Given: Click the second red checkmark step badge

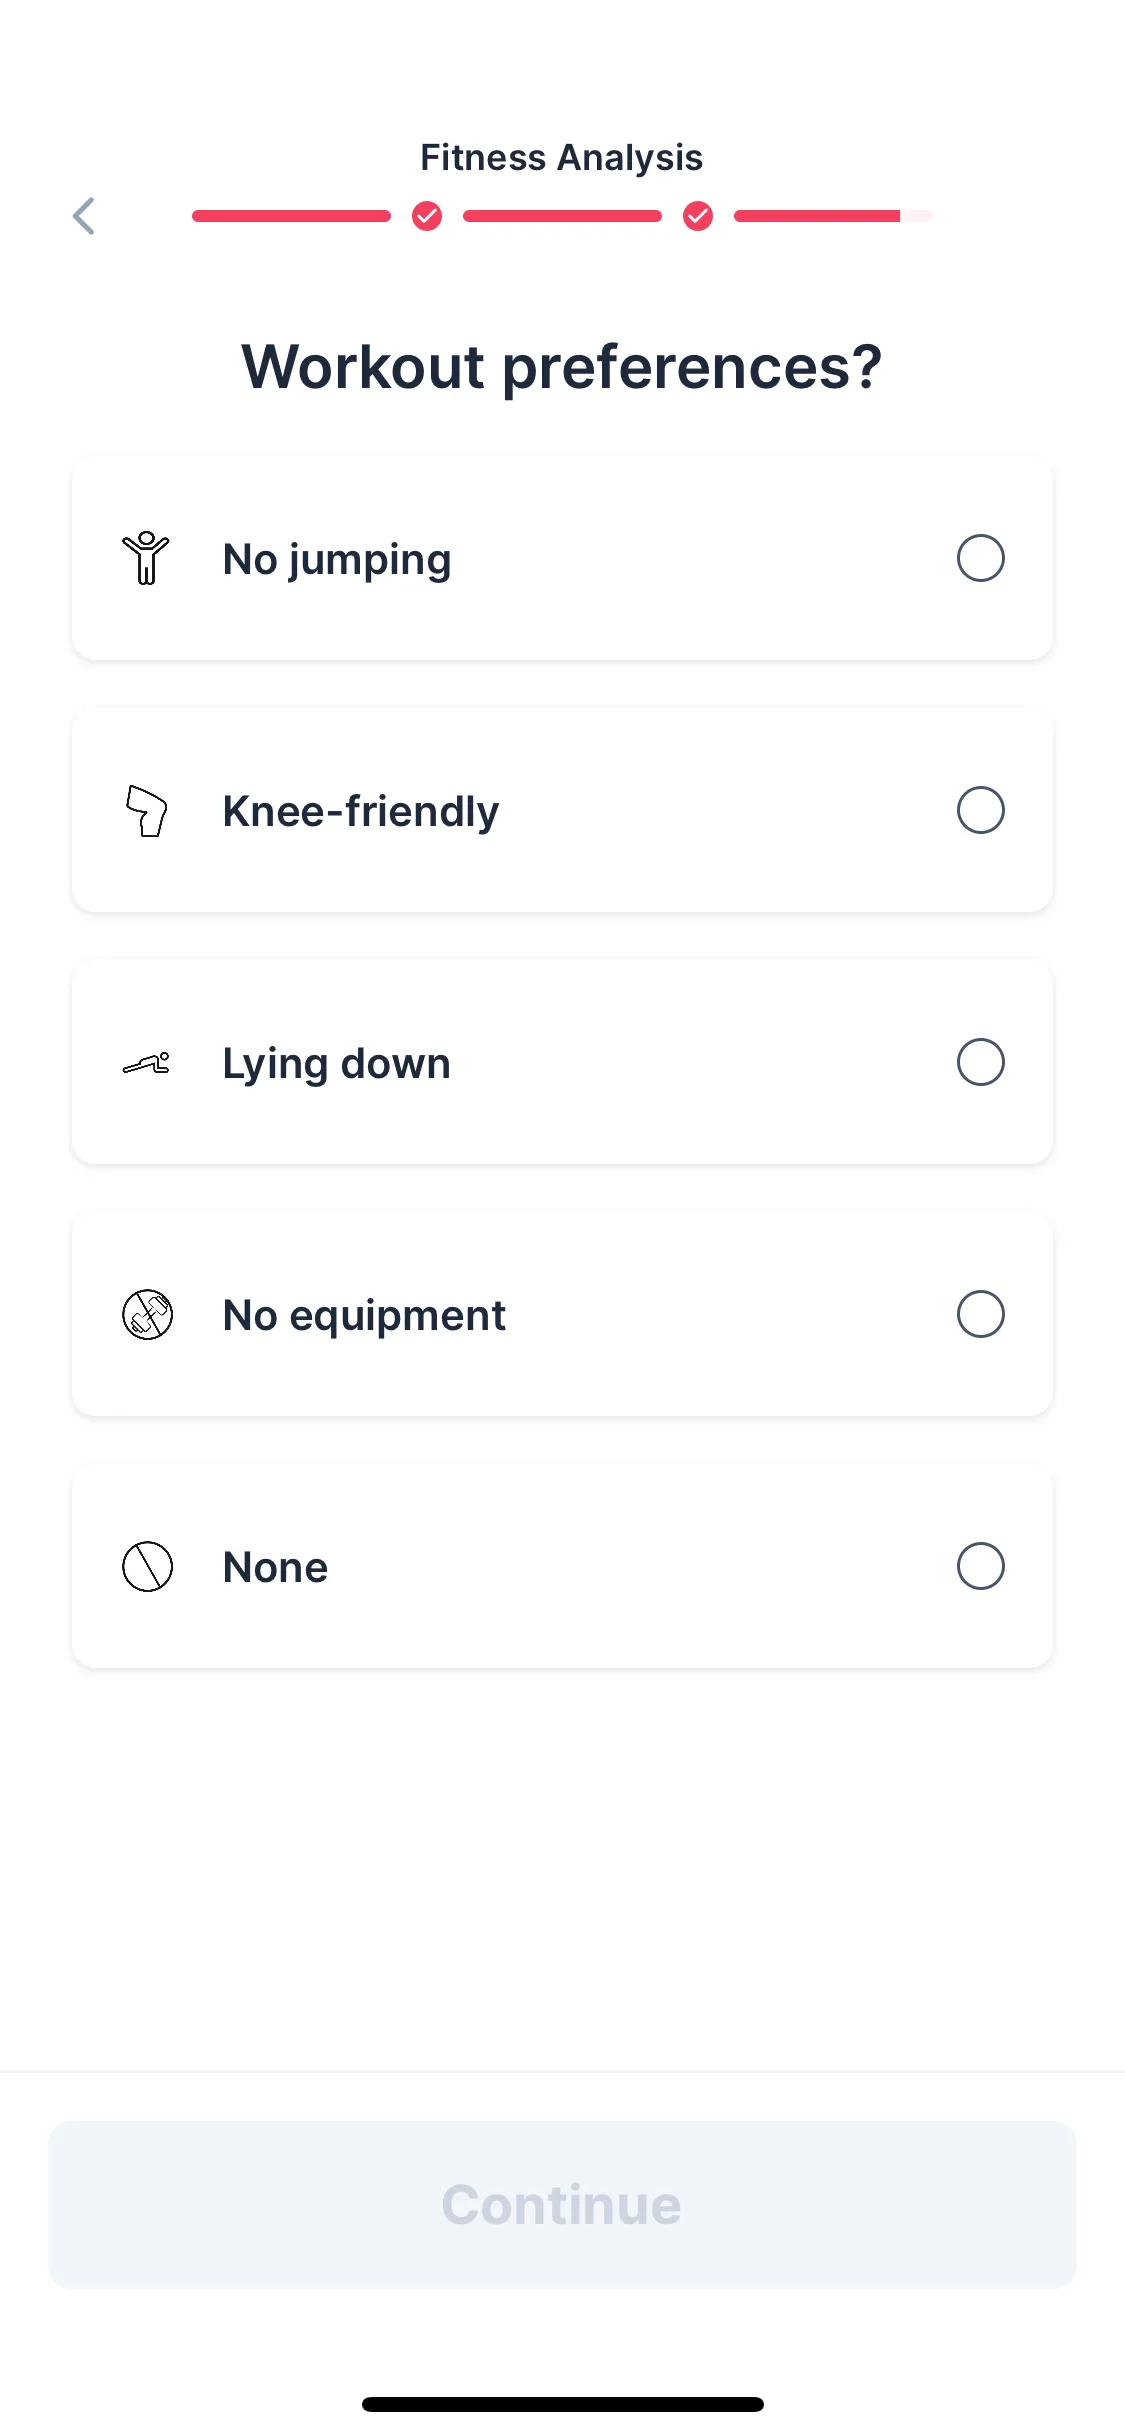Looking at the screenshot, I should 698,216.
